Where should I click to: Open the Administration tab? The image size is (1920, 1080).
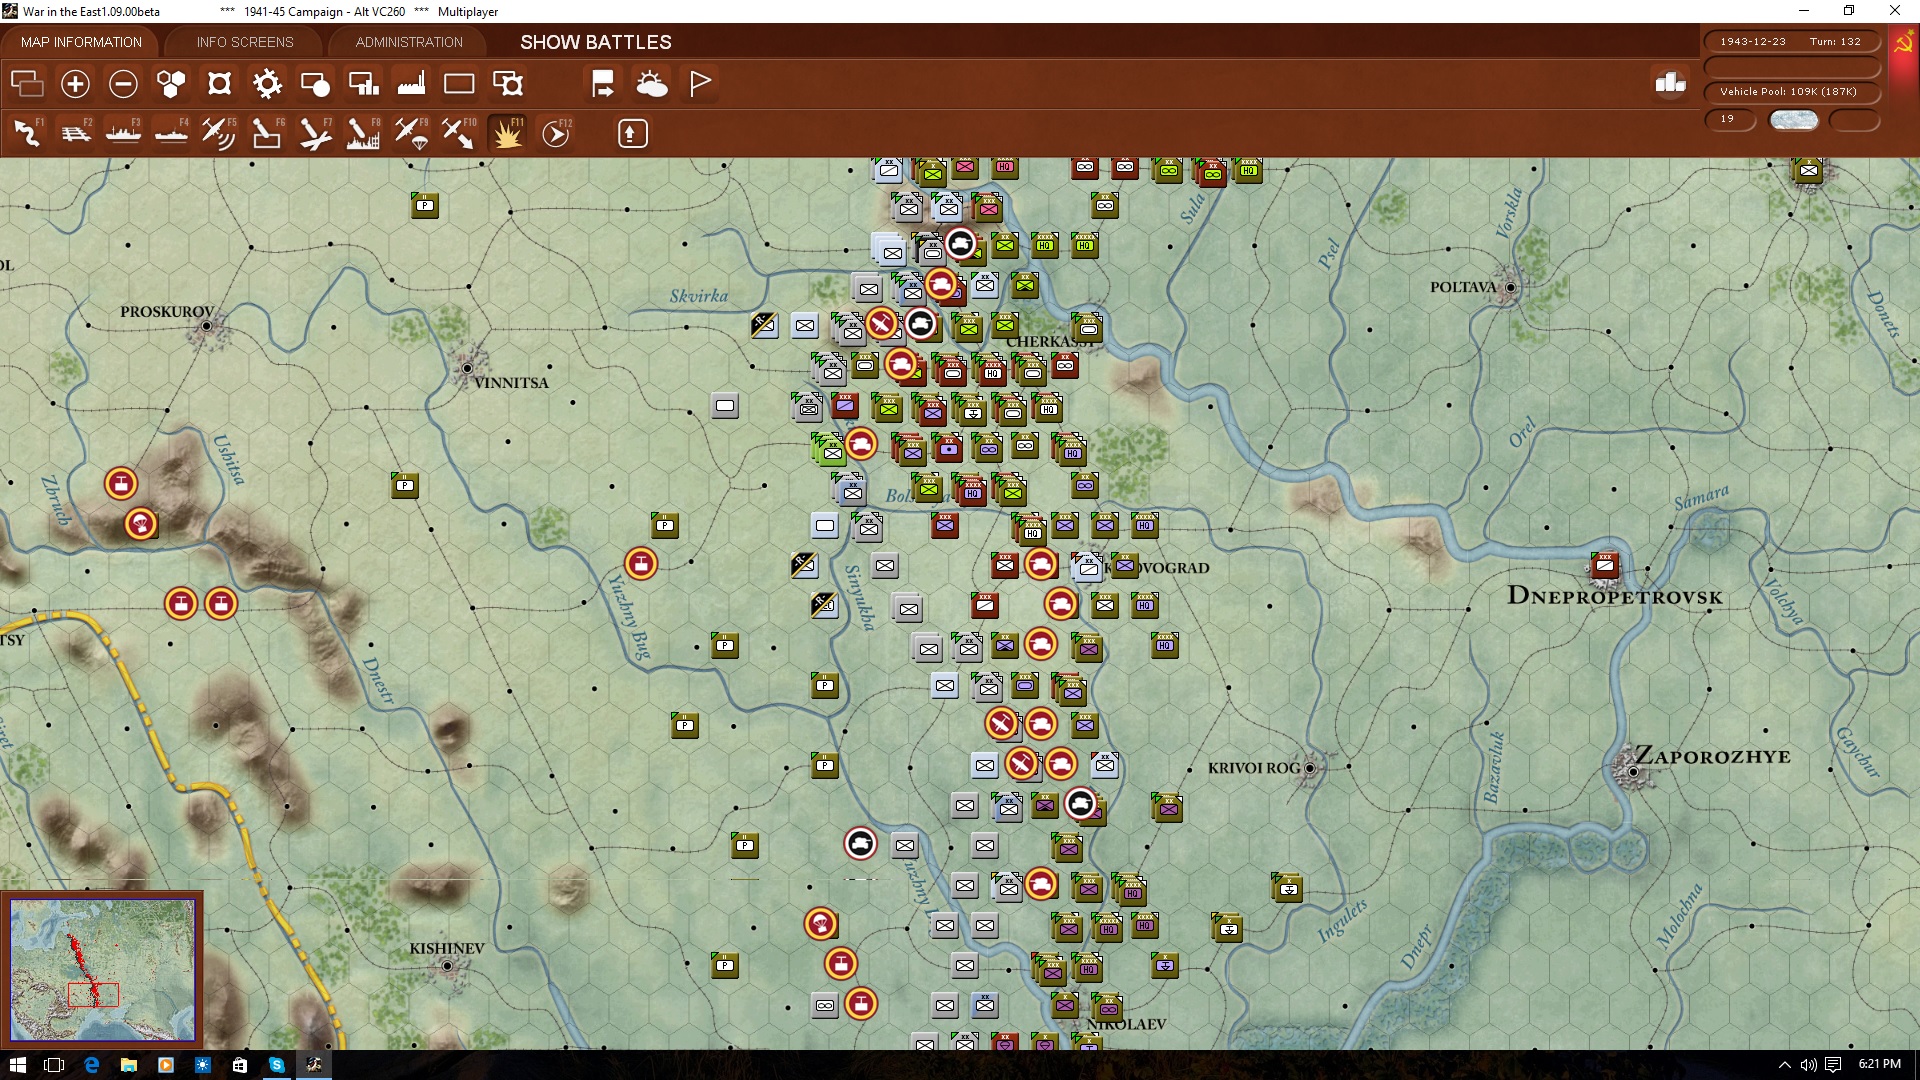[x=409, y=42]
